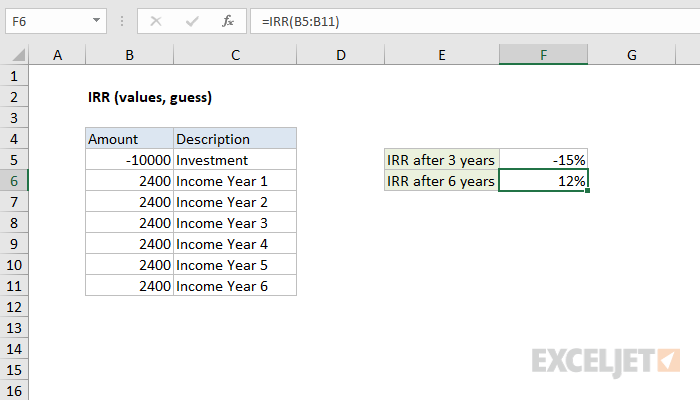Click the 'Income Year 1' cell

235,181
